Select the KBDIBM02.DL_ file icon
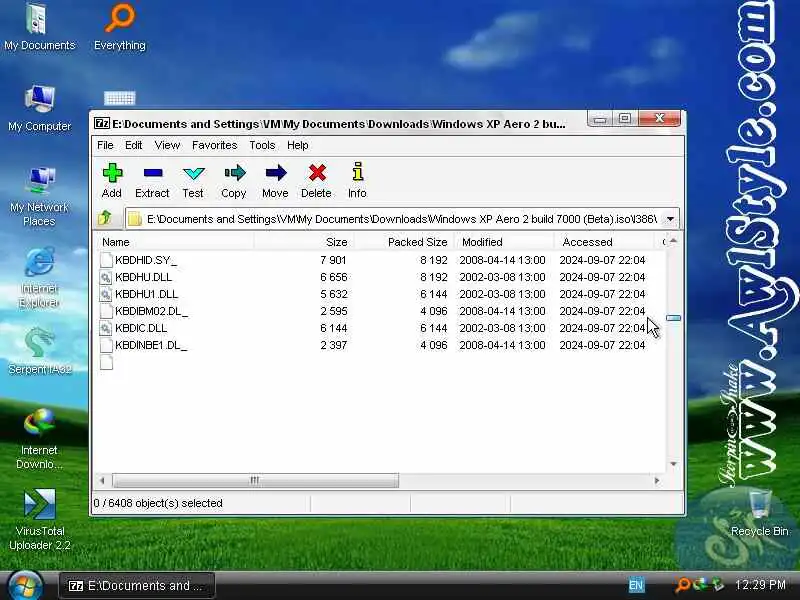This screenshot has height=600, width=800. coord(106,311)
